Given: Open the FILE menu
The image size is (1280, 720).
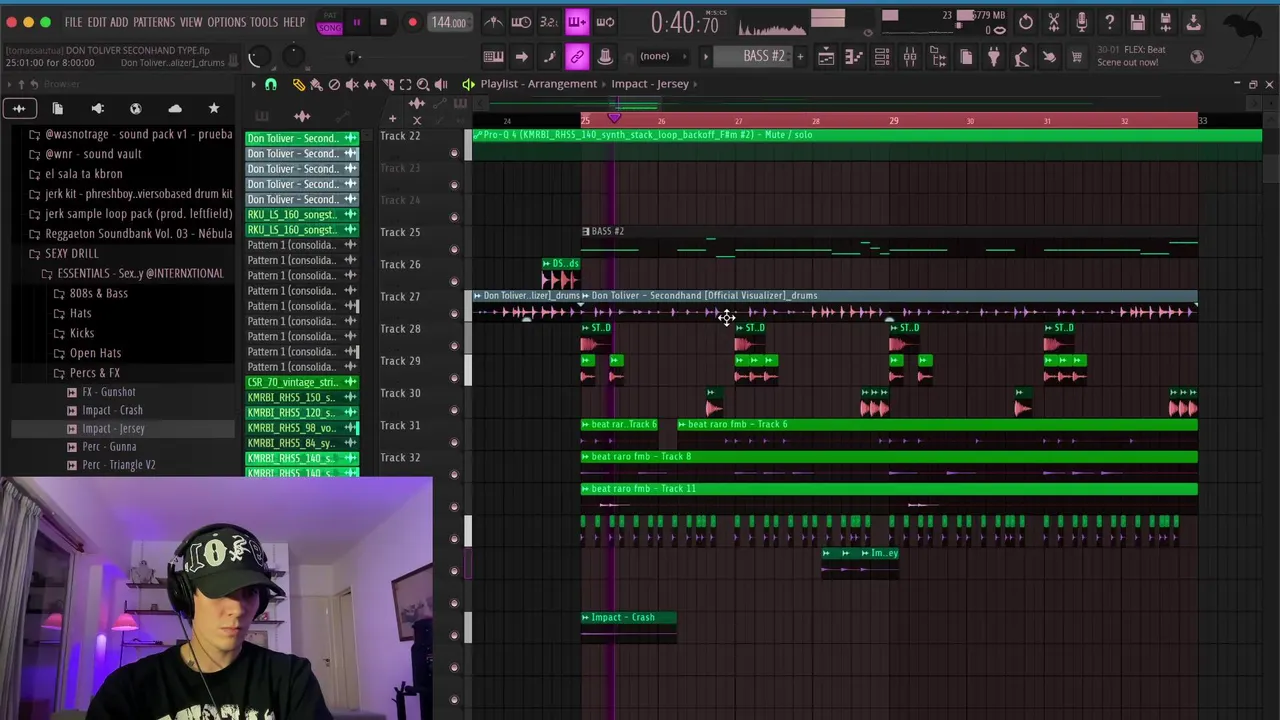Looking at the screenshot, I should [73, 22].
